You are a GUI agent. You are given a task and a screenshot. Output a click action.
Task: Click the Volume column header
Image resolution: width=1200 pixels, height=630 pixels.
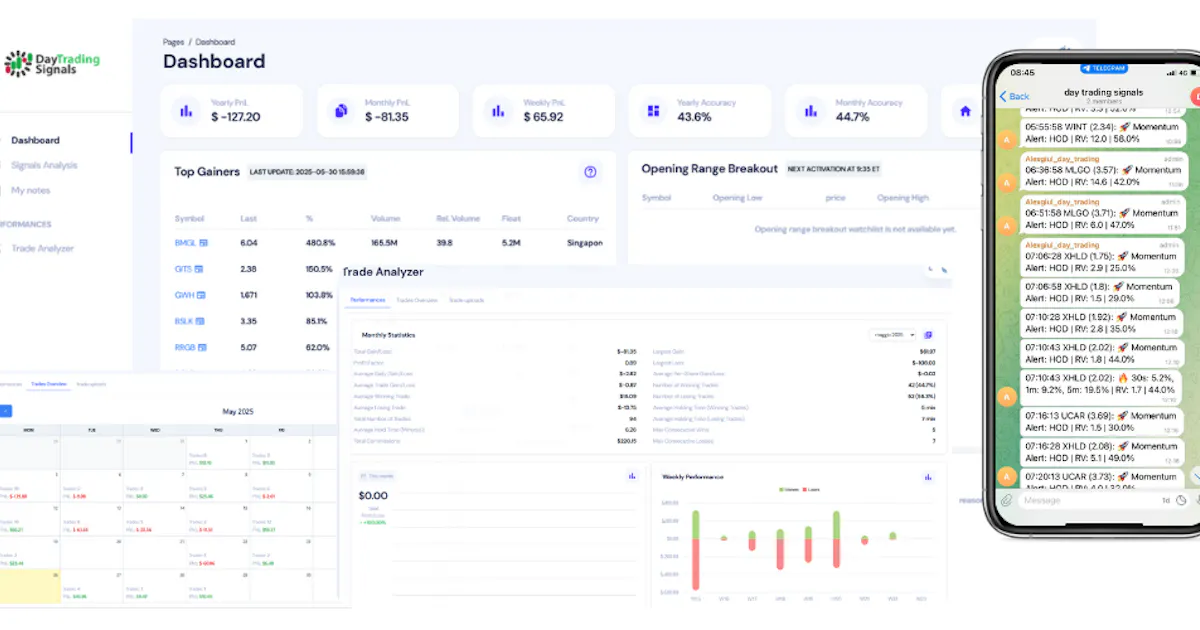(385, 218)
